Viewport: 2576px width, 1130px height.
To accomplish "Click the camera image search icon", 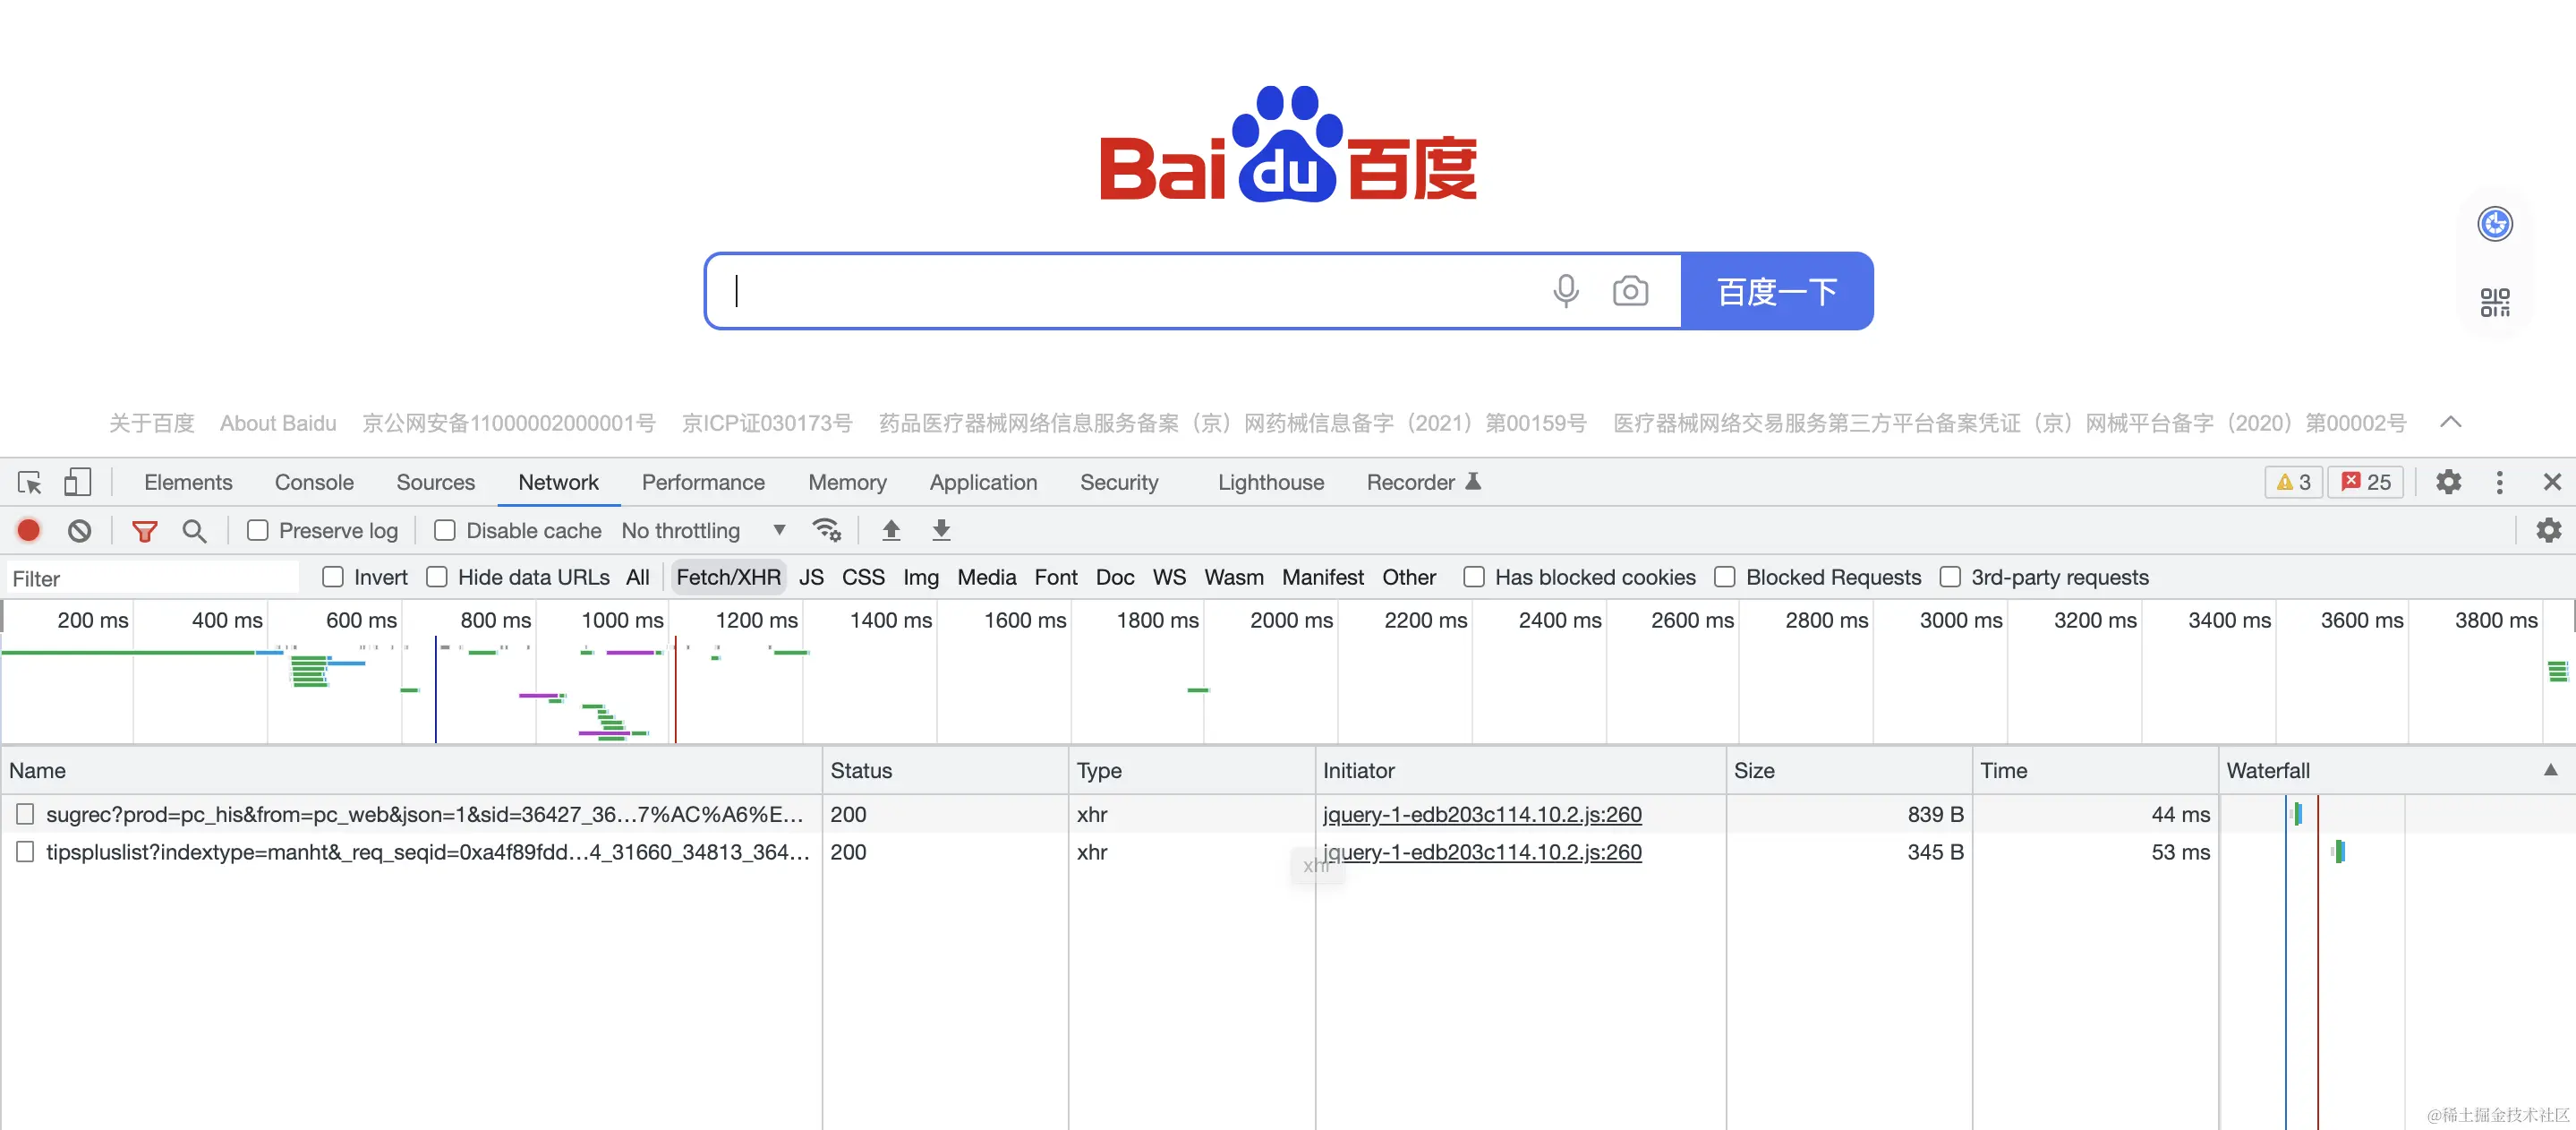I will click(x=1629, y=291).
